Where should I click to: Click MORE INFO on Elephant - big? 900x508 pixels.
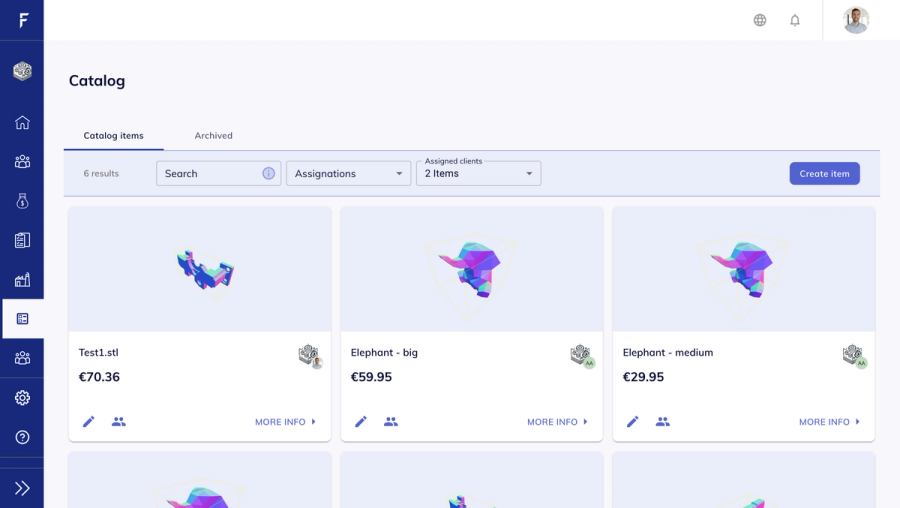coord(557,422)
